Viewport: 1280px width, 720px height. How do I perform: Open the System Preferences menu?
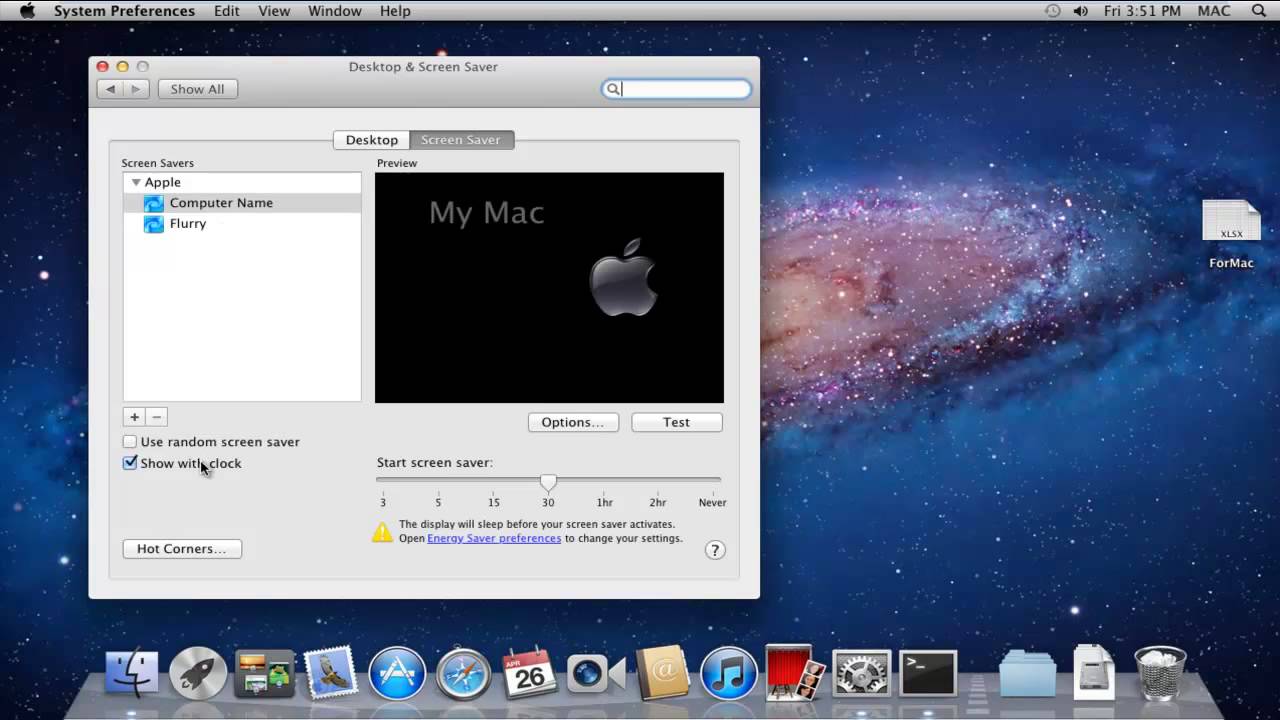pos(124,11)
